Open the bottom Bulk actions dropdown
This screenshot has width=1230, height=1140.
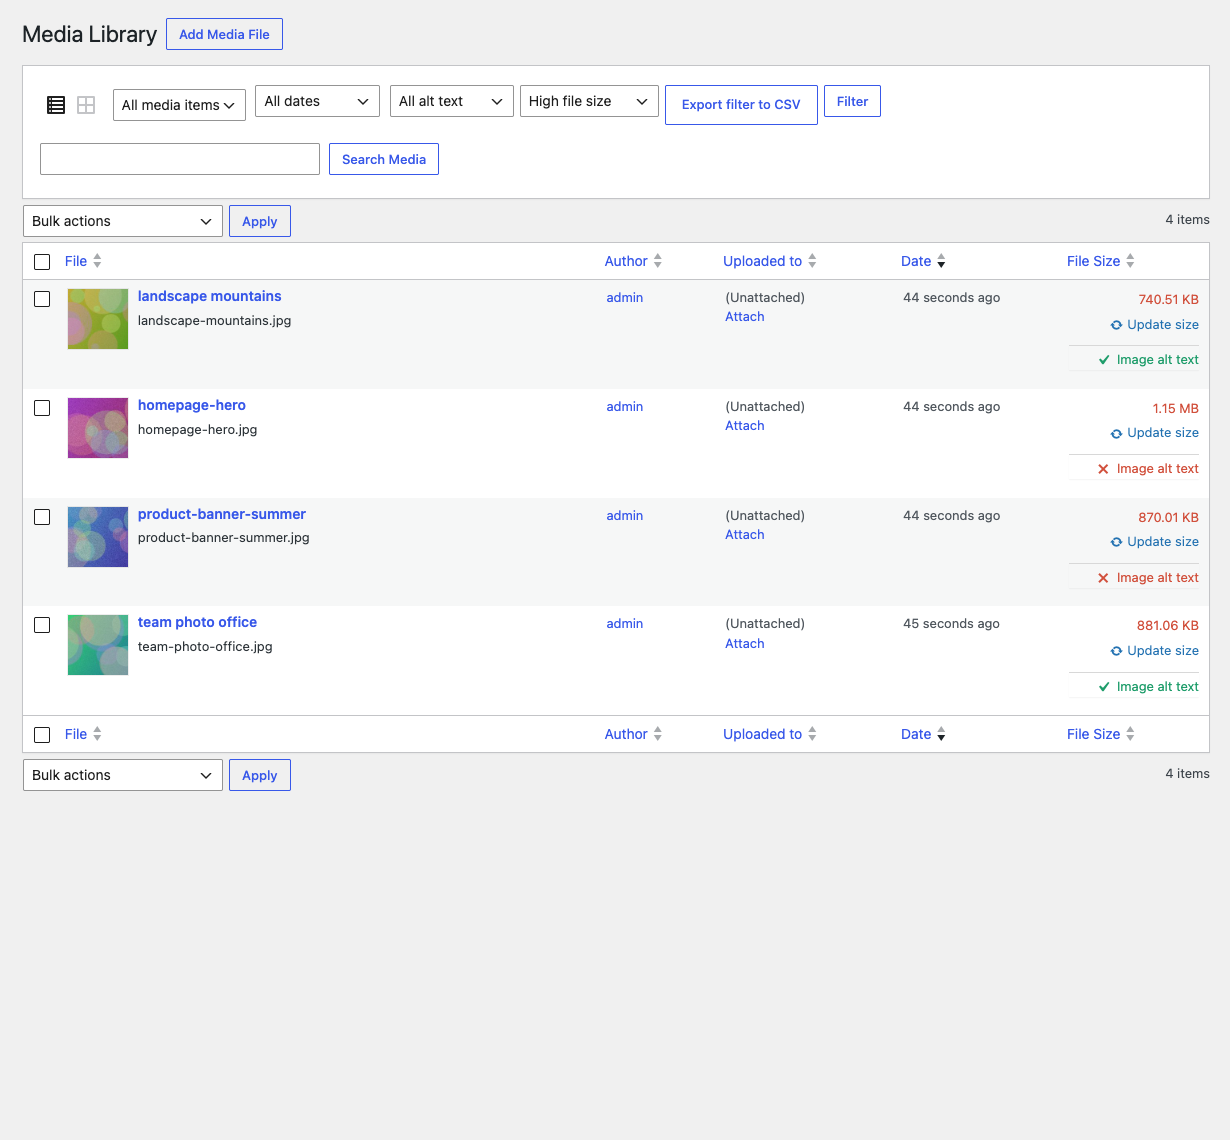pyautogui.click(x=122, y=775)
